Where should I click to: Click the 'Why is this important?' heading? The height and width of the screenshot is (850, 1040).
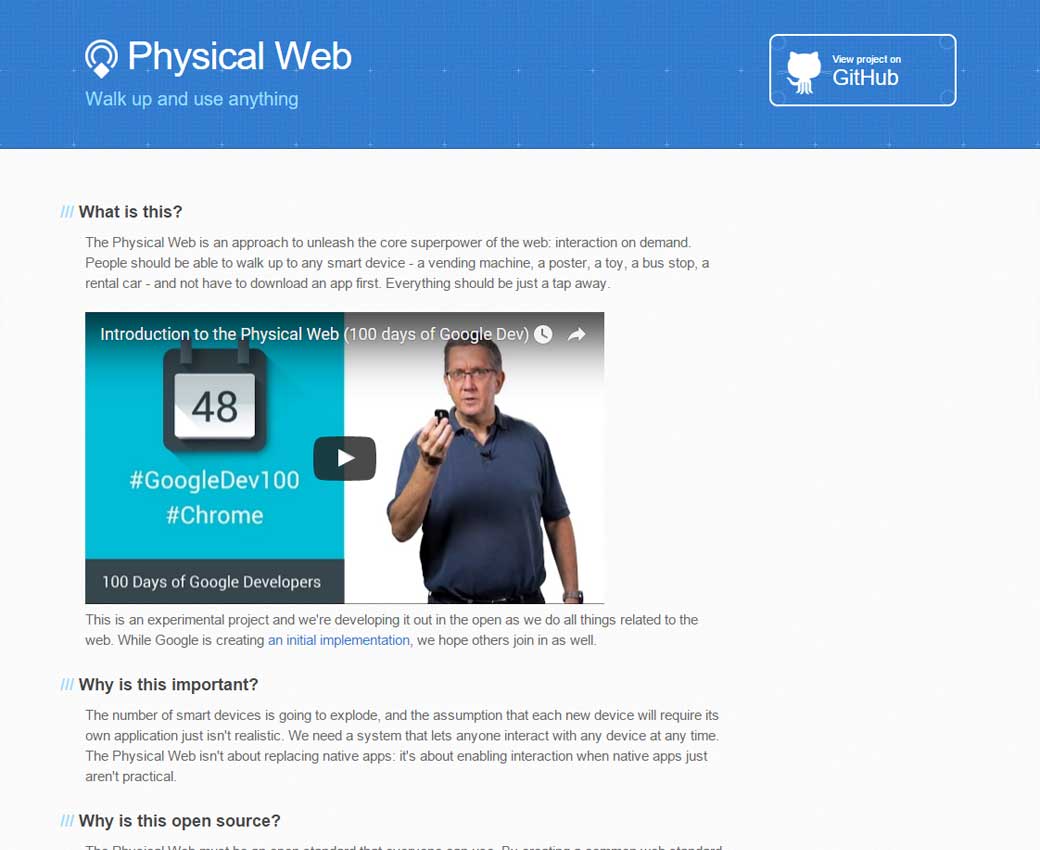coord(168,685)
